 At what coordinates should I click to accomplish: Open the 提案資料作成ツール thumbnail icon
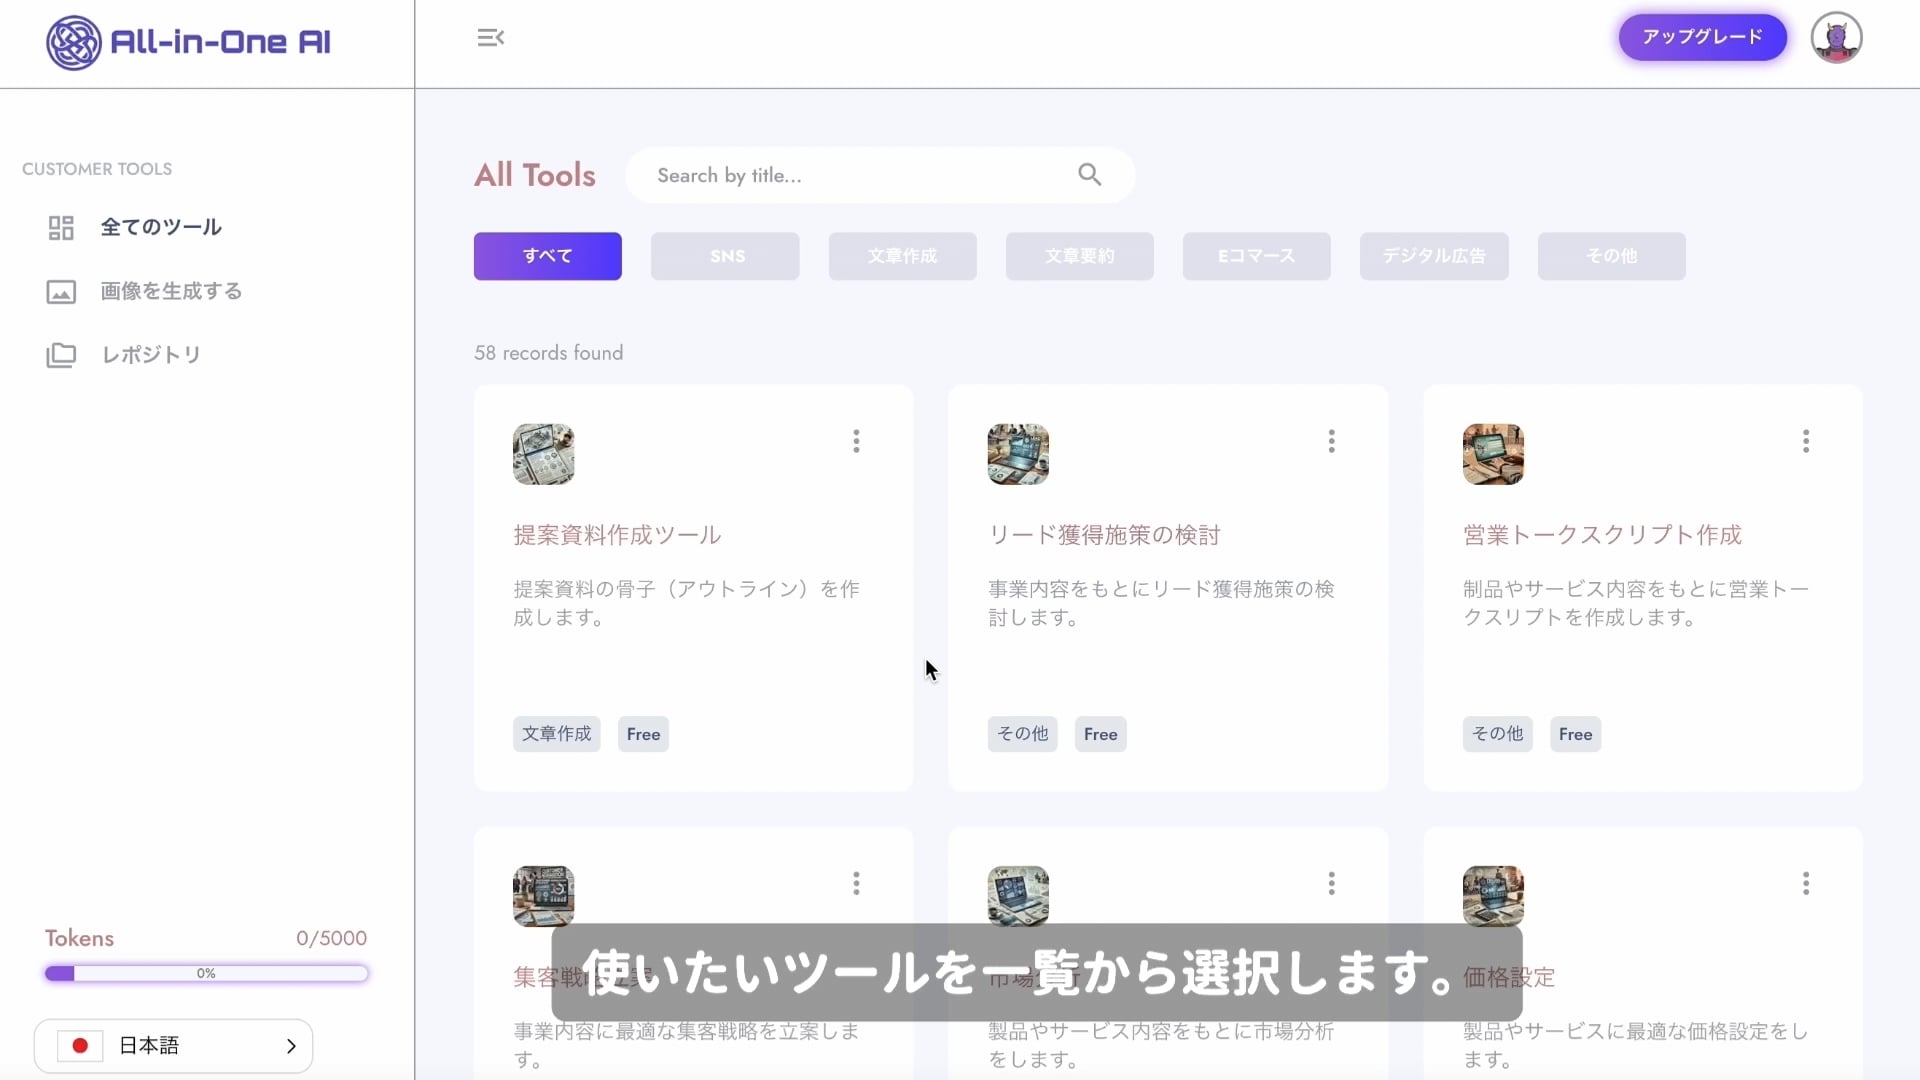(x=543, y=454)
